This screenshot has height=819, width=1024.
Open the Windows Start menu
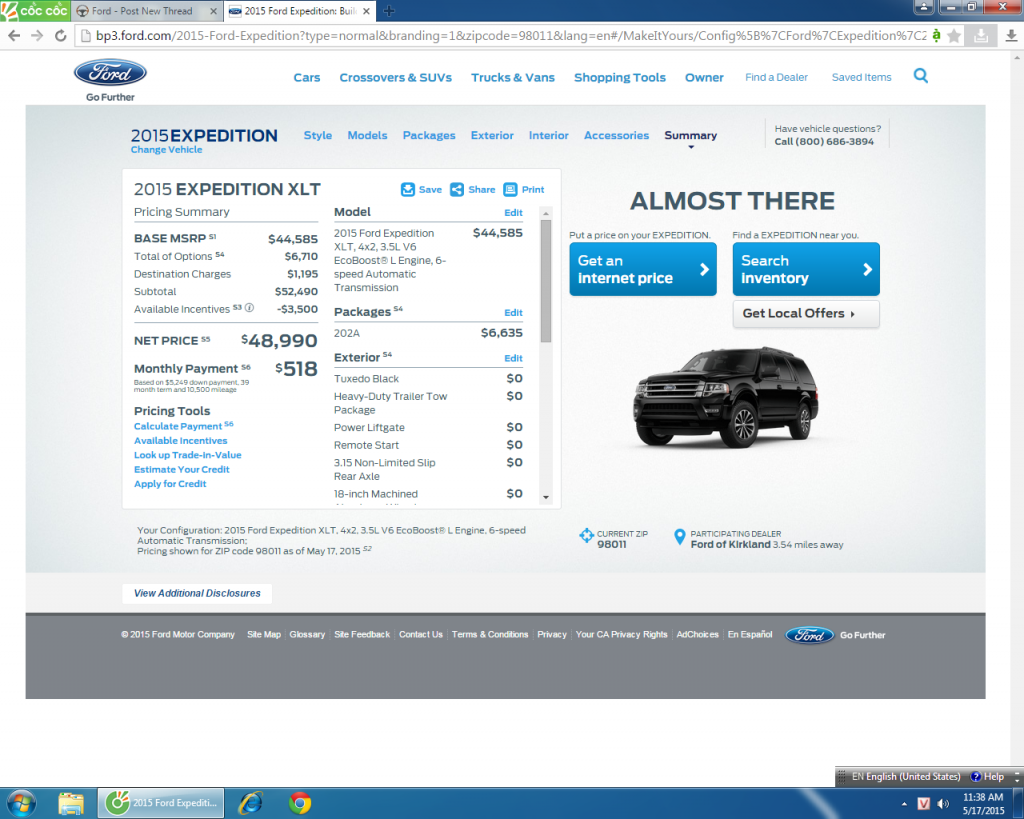point(22,803)
